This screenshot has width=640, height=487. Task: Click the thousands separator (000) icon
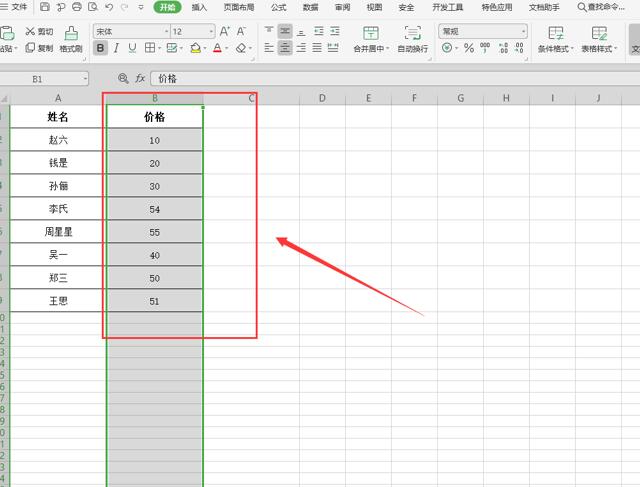[485, 48]
